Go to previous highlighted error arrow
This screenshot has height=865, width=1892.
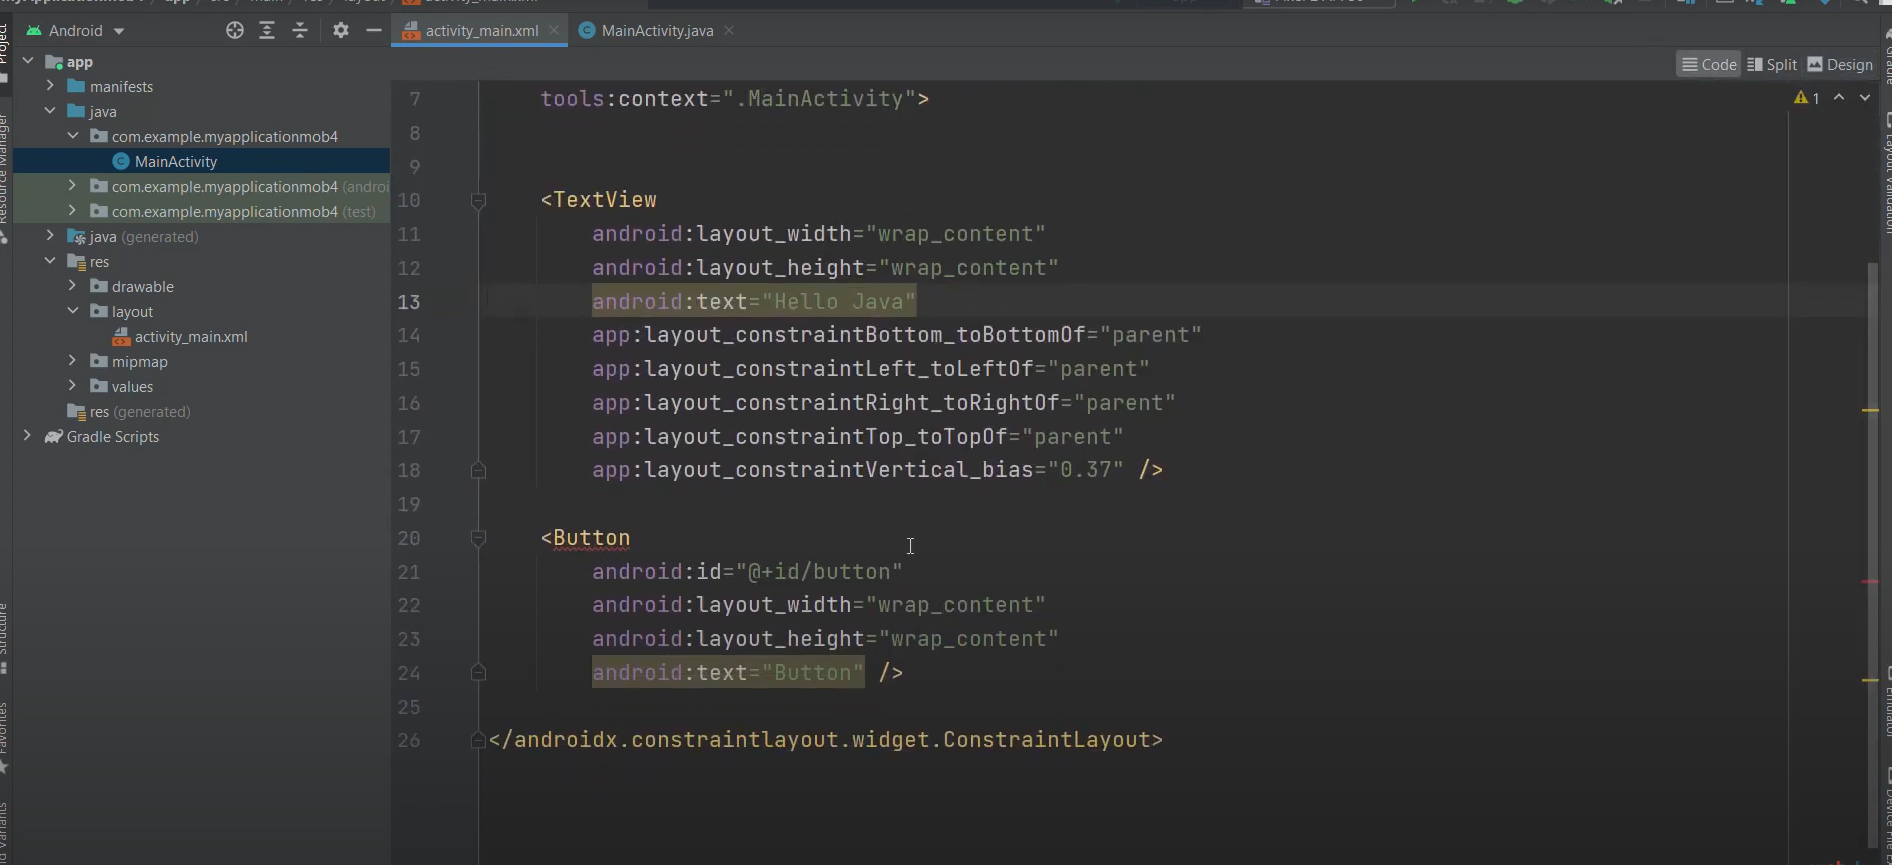1839,98
